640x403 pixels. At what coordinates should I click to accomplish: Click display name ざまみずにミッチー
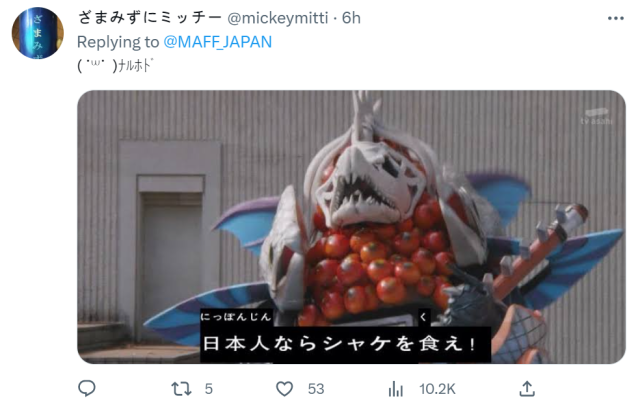[149, 18]
